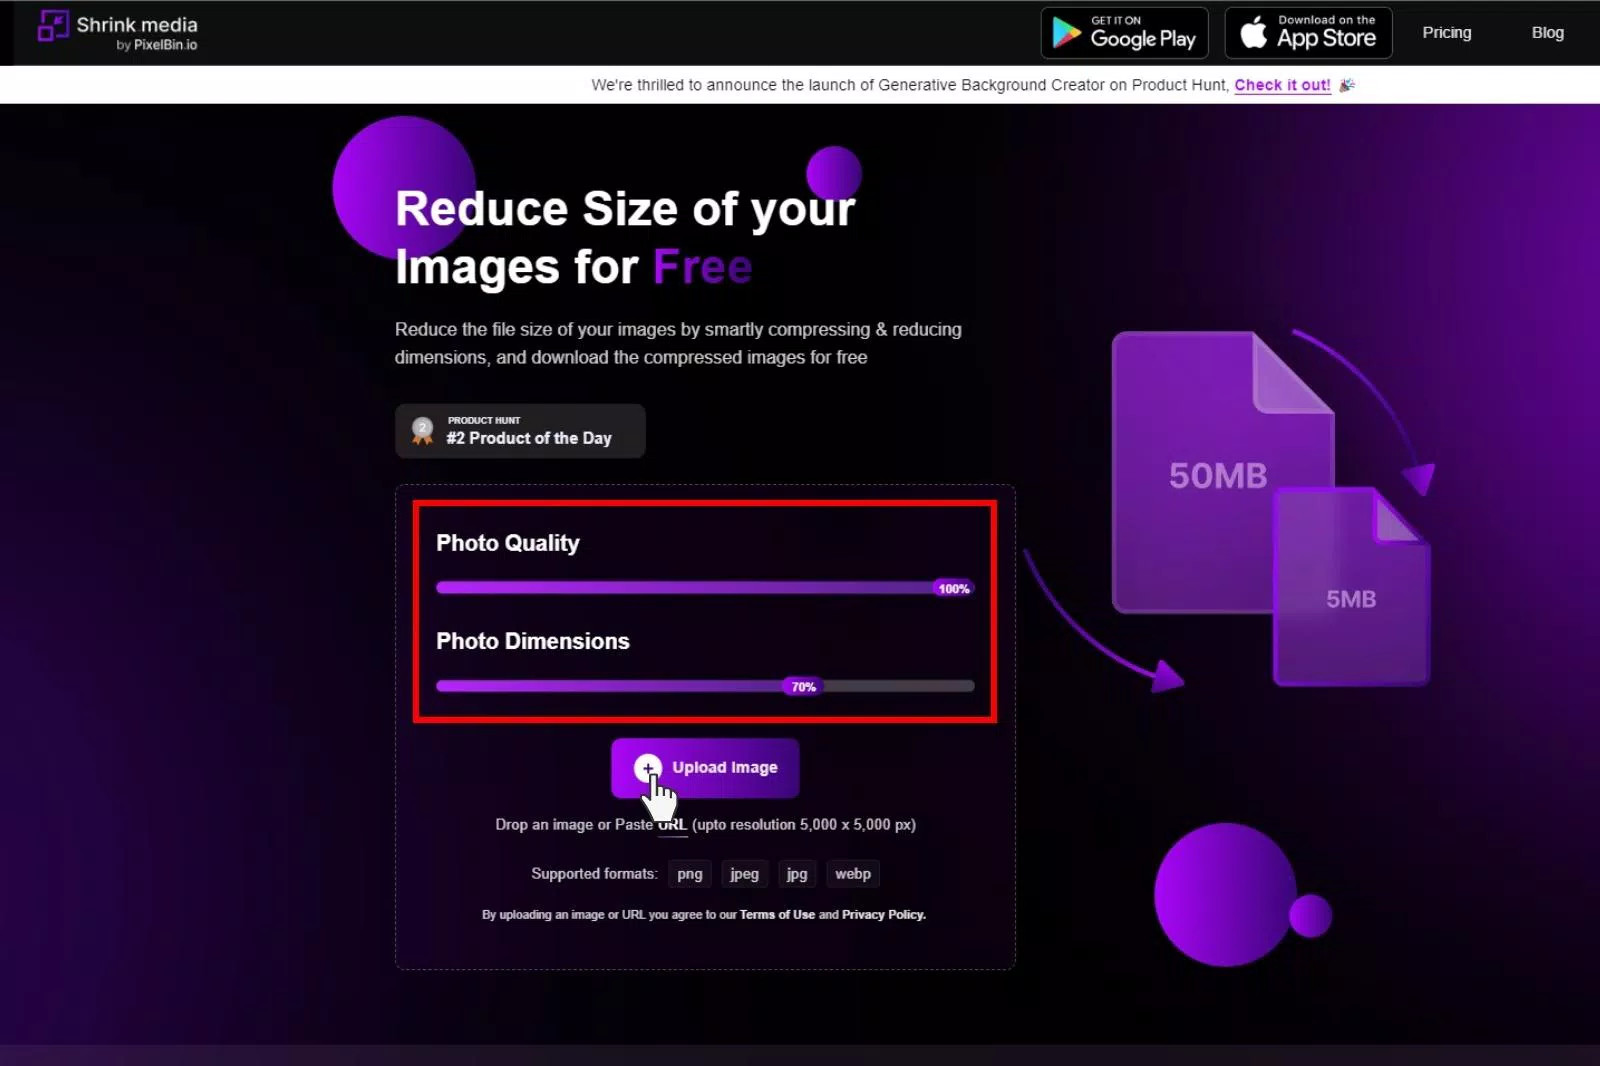1600x1066 pixels.
Task: Click the 5MB file illustration
Action: (x=1352, y=587)
